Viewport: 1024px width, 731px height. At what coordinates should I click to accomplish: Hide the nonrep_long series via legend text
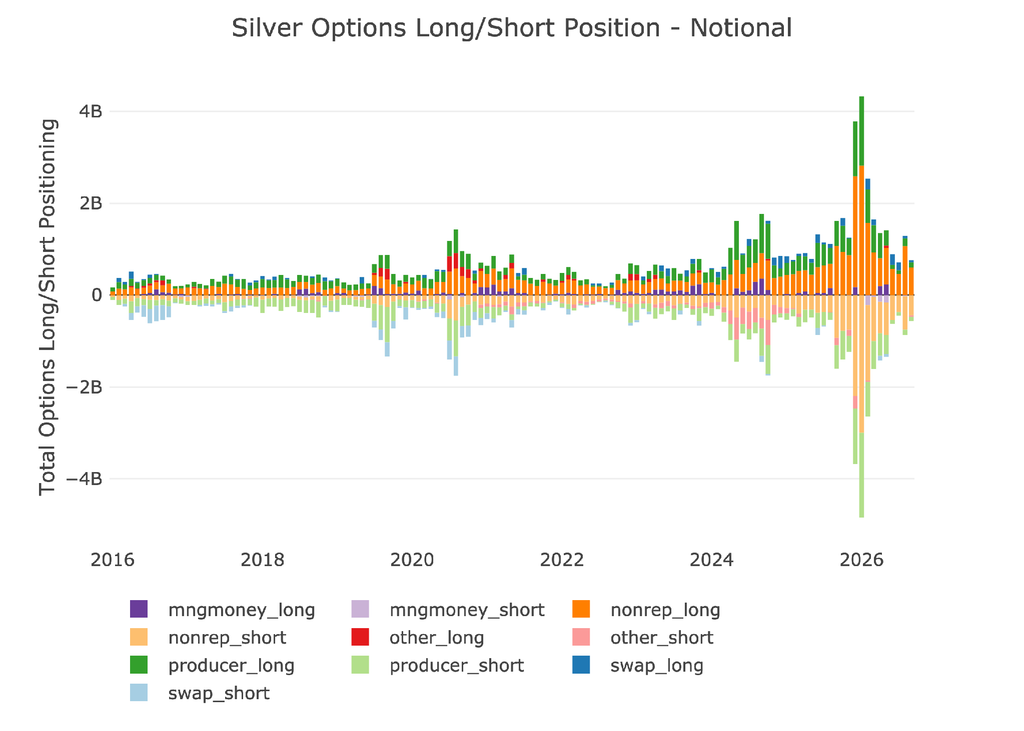[x=665, y=610]
